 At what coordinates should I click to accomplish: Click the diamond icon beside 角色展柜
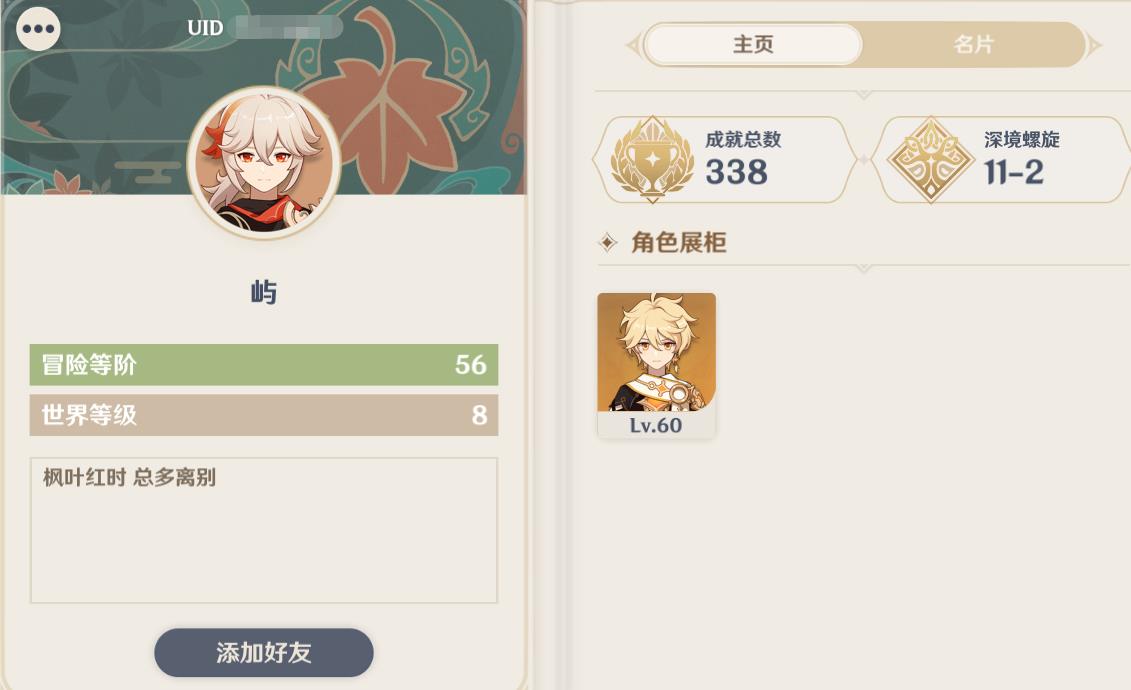(x=608, y=242)
